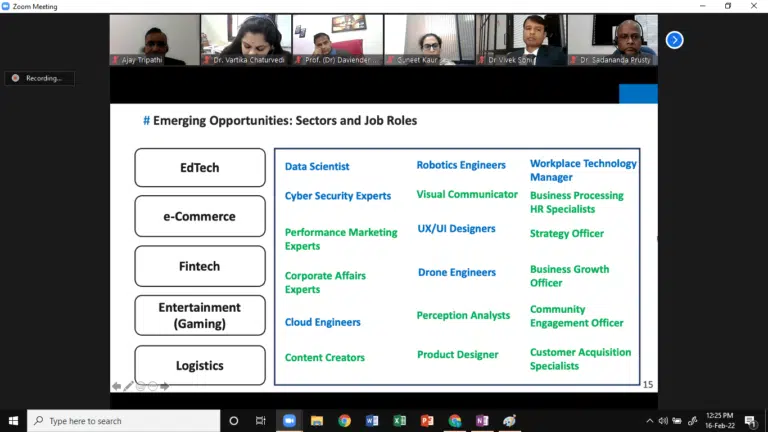Open the Windows Start menu

click(x=13, y=421)
